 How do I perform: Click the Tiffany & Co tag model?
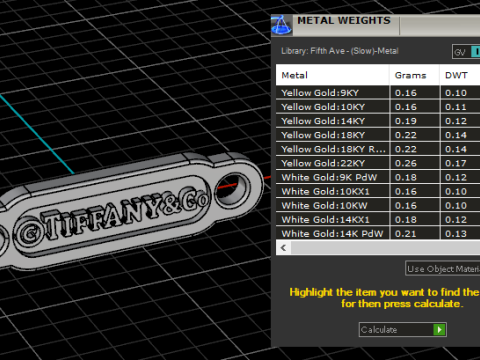tap(132, 211)
